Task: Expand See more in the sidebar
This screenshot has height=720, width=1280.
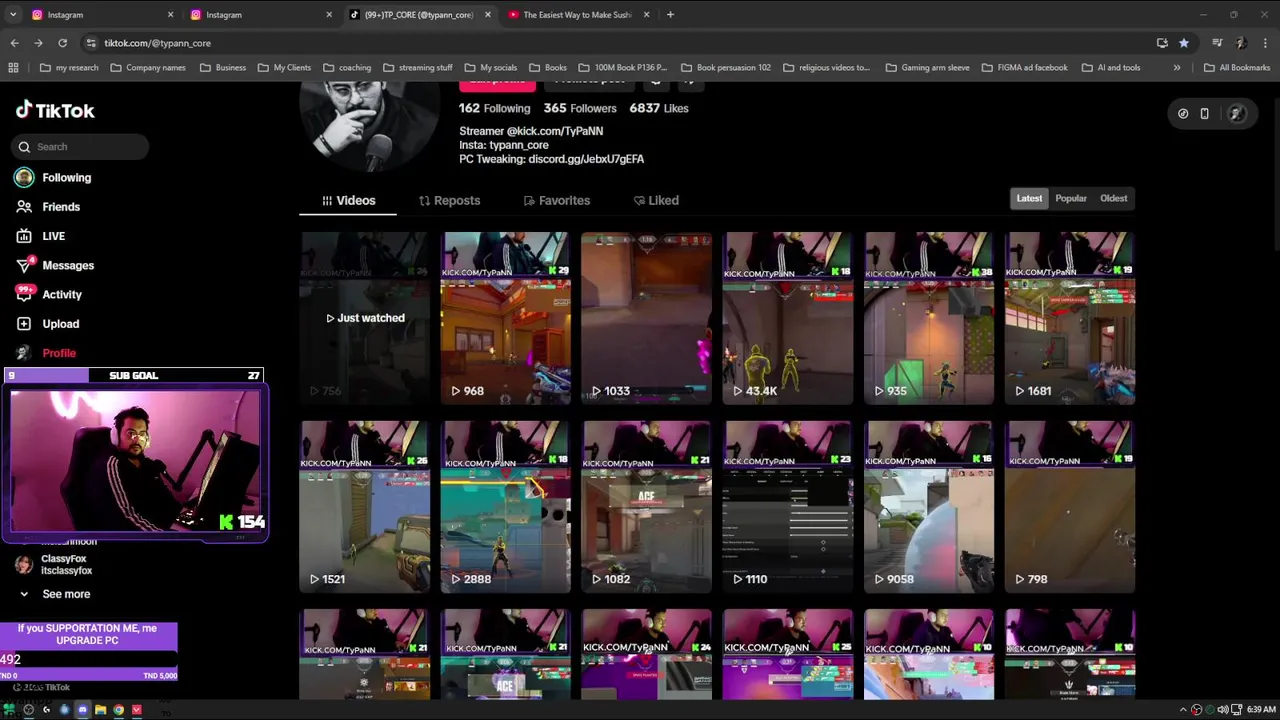Action: point(54,594)
